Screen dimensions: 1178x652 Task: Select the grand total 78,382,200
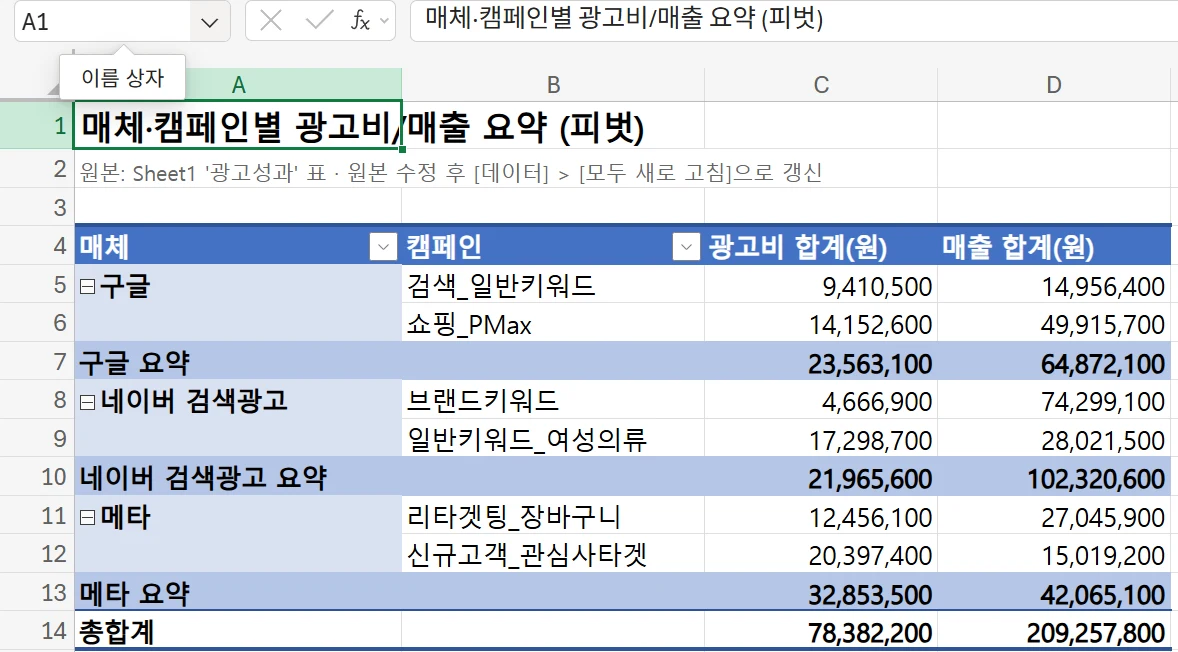(821, 631)
